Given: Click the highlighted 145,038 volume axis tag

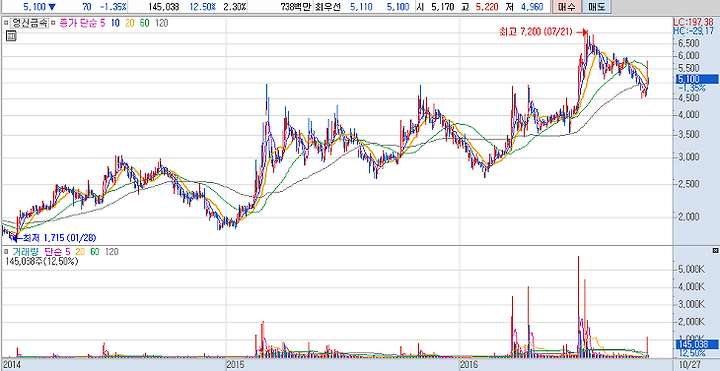Looking at the screenshot, I should tap(697, 344).
